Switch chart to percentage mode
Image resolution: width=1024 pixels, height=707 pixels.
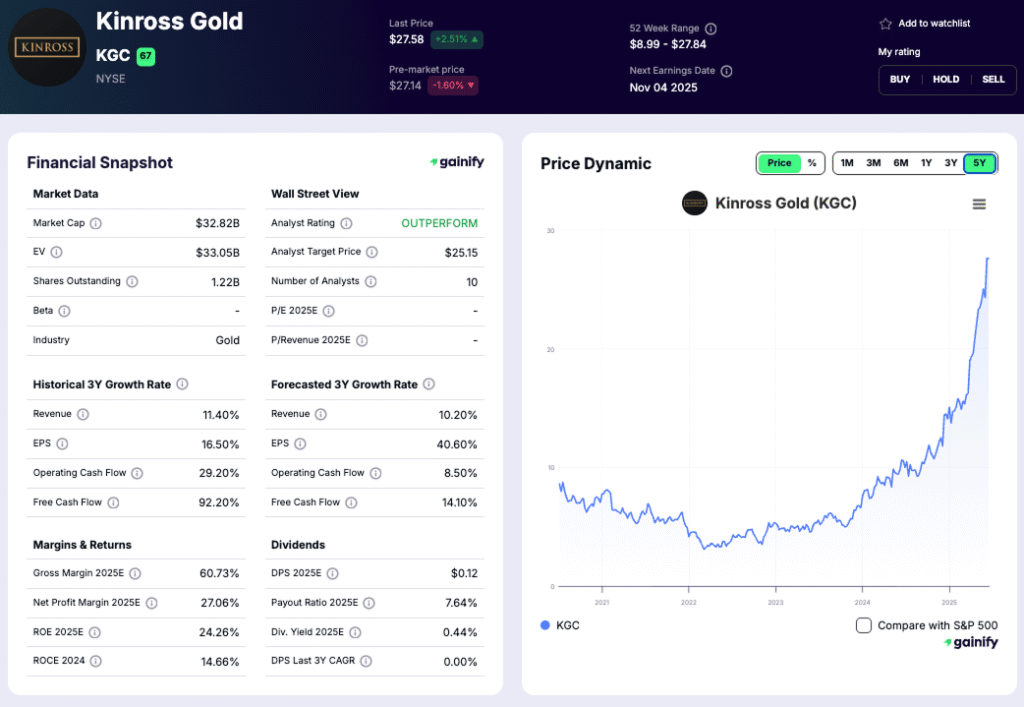point(812,162)
